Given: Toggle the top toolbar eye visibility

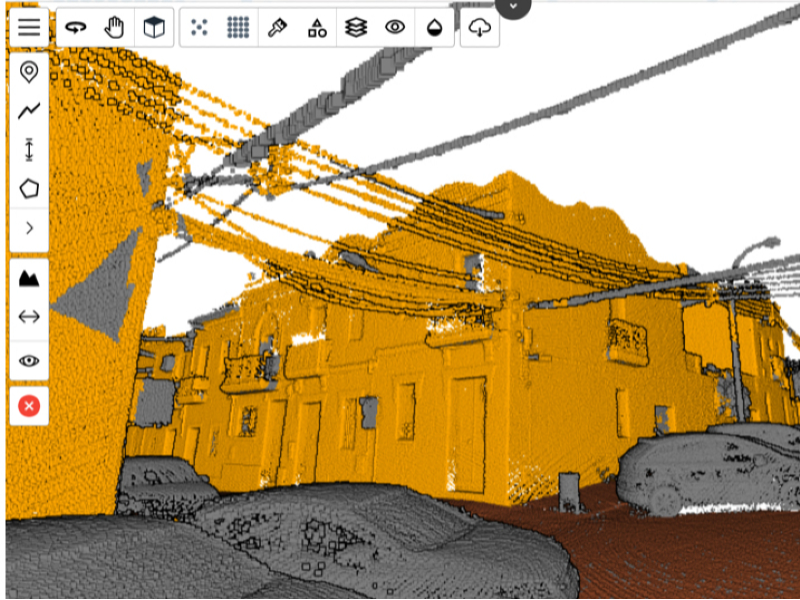Looking at the screenshot, I should click(395, 28).
